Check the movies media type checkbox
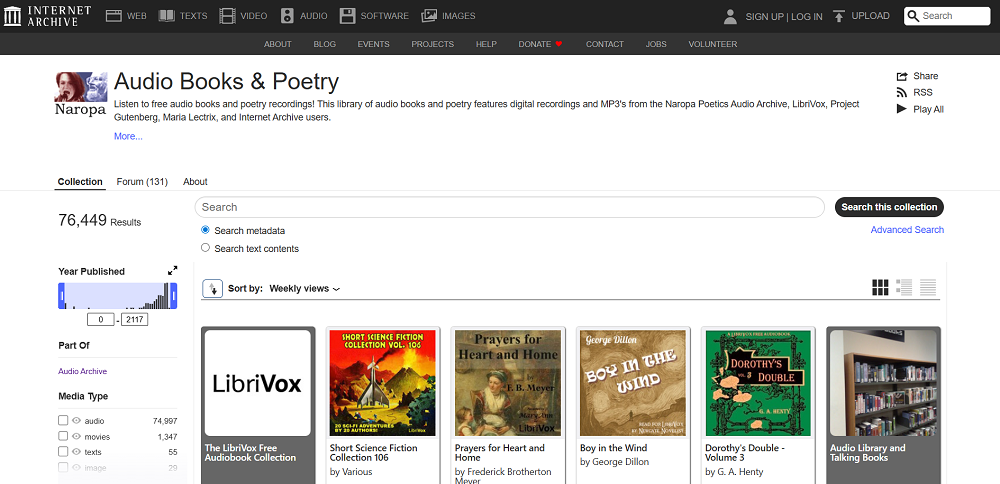 pos(62,436)
